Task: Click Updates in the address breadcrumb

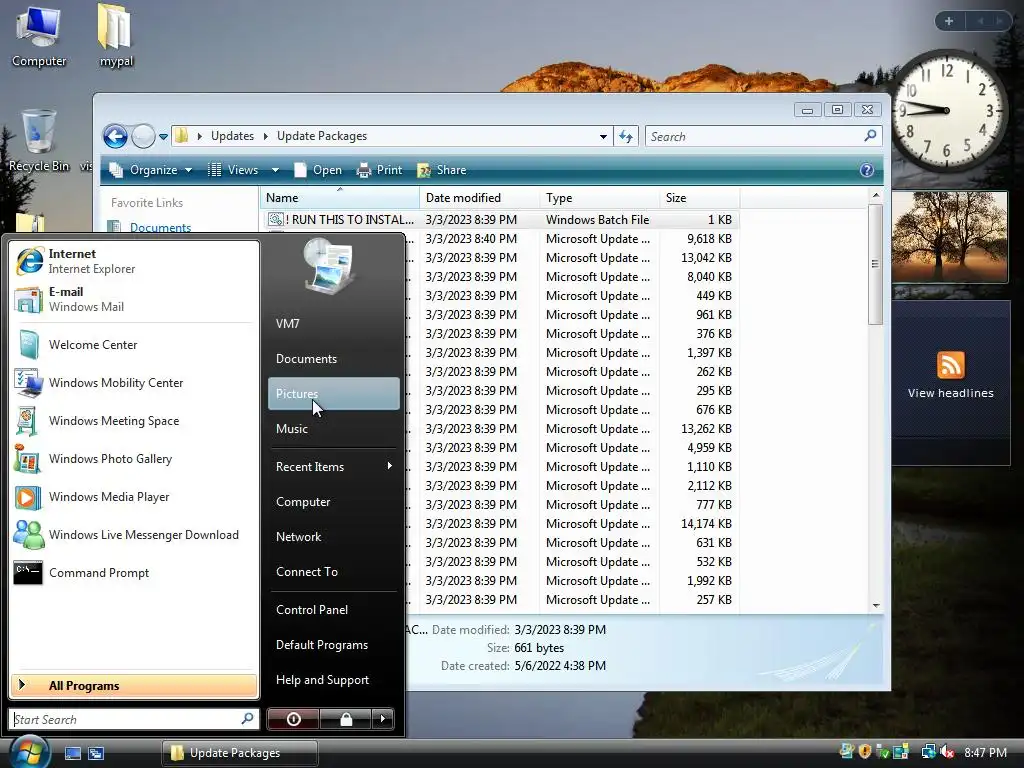Action: point(232,136)
